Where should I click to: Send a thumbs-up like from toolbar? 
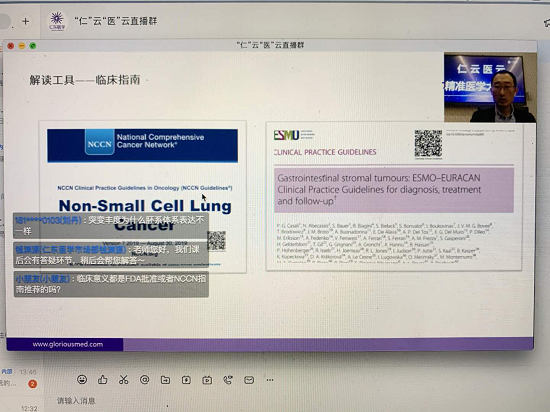[103, 379]
